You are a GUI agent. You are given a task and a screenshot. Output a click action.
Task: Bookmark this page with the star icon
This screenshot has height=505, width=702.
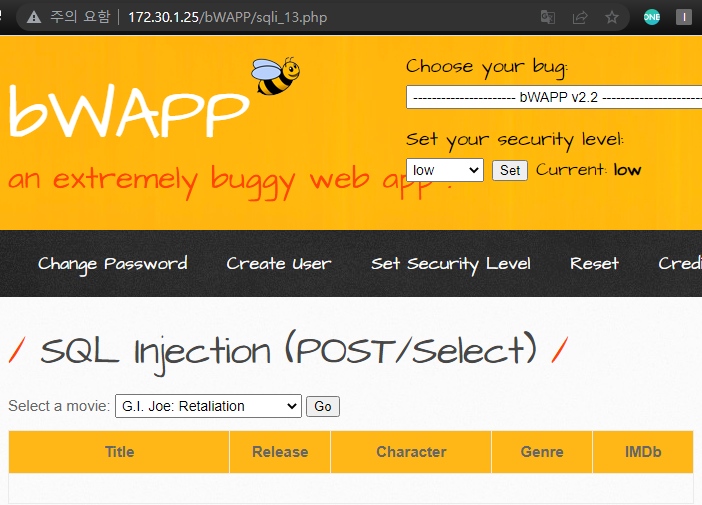(x=612, y=17)
